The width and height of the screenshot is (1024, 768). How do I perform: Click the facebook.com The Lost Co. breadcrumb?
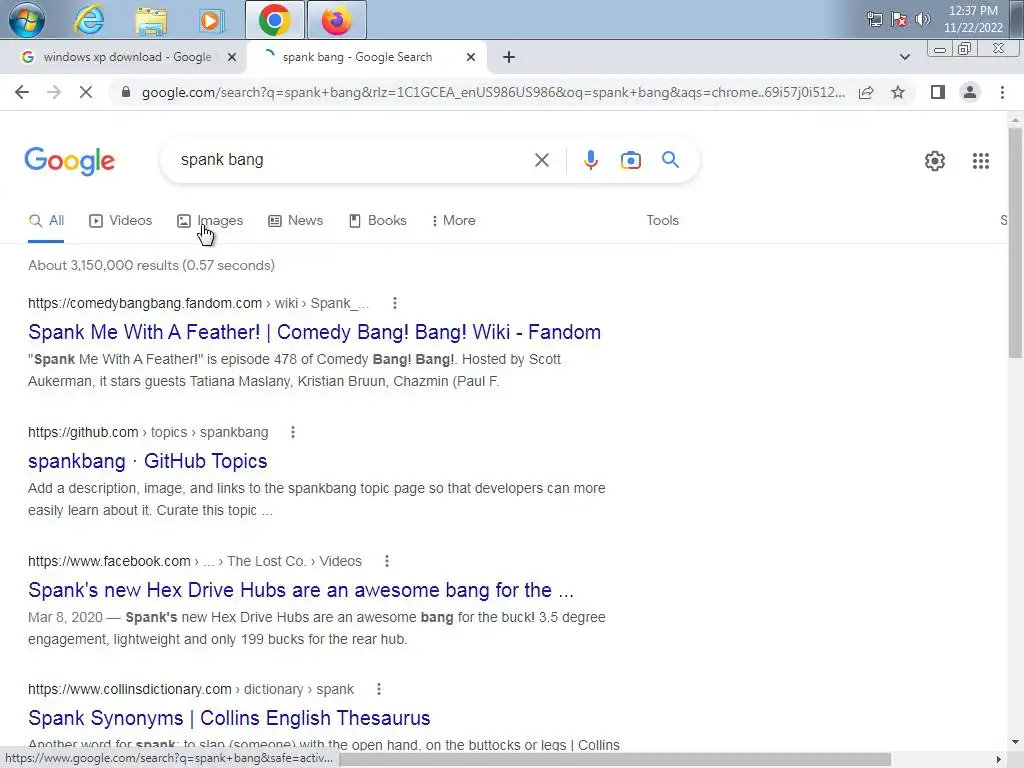[x=195, y=561]
